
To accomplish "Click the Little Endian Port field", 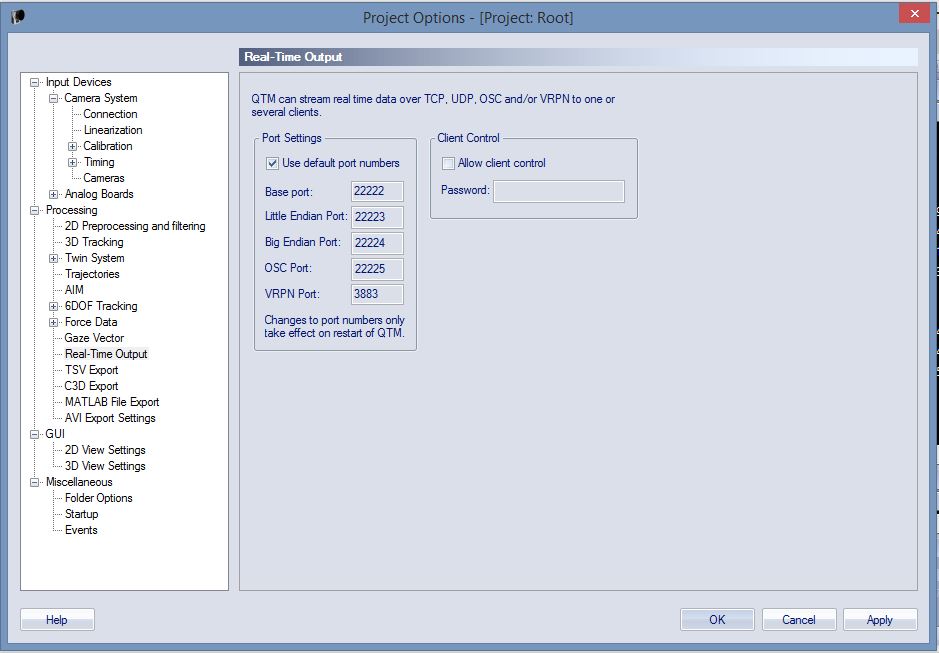I will point(377,217).
